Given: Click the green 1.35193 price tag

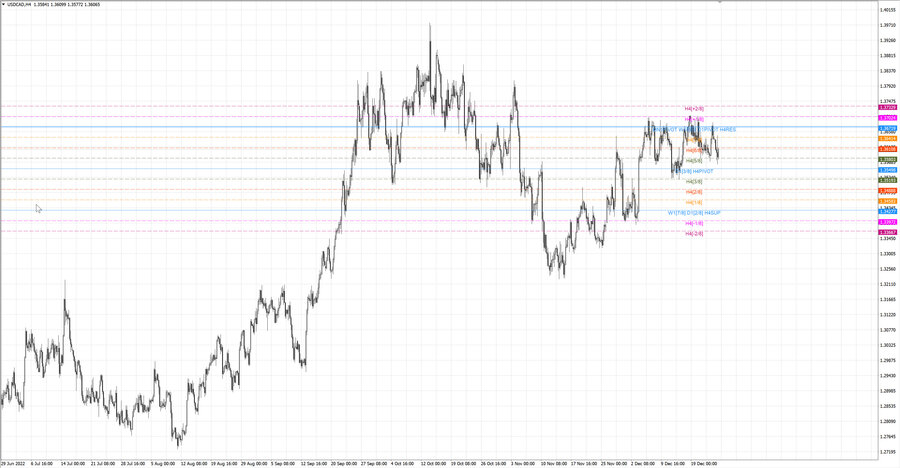Looking at the screenshot, I should click(888, 180).
